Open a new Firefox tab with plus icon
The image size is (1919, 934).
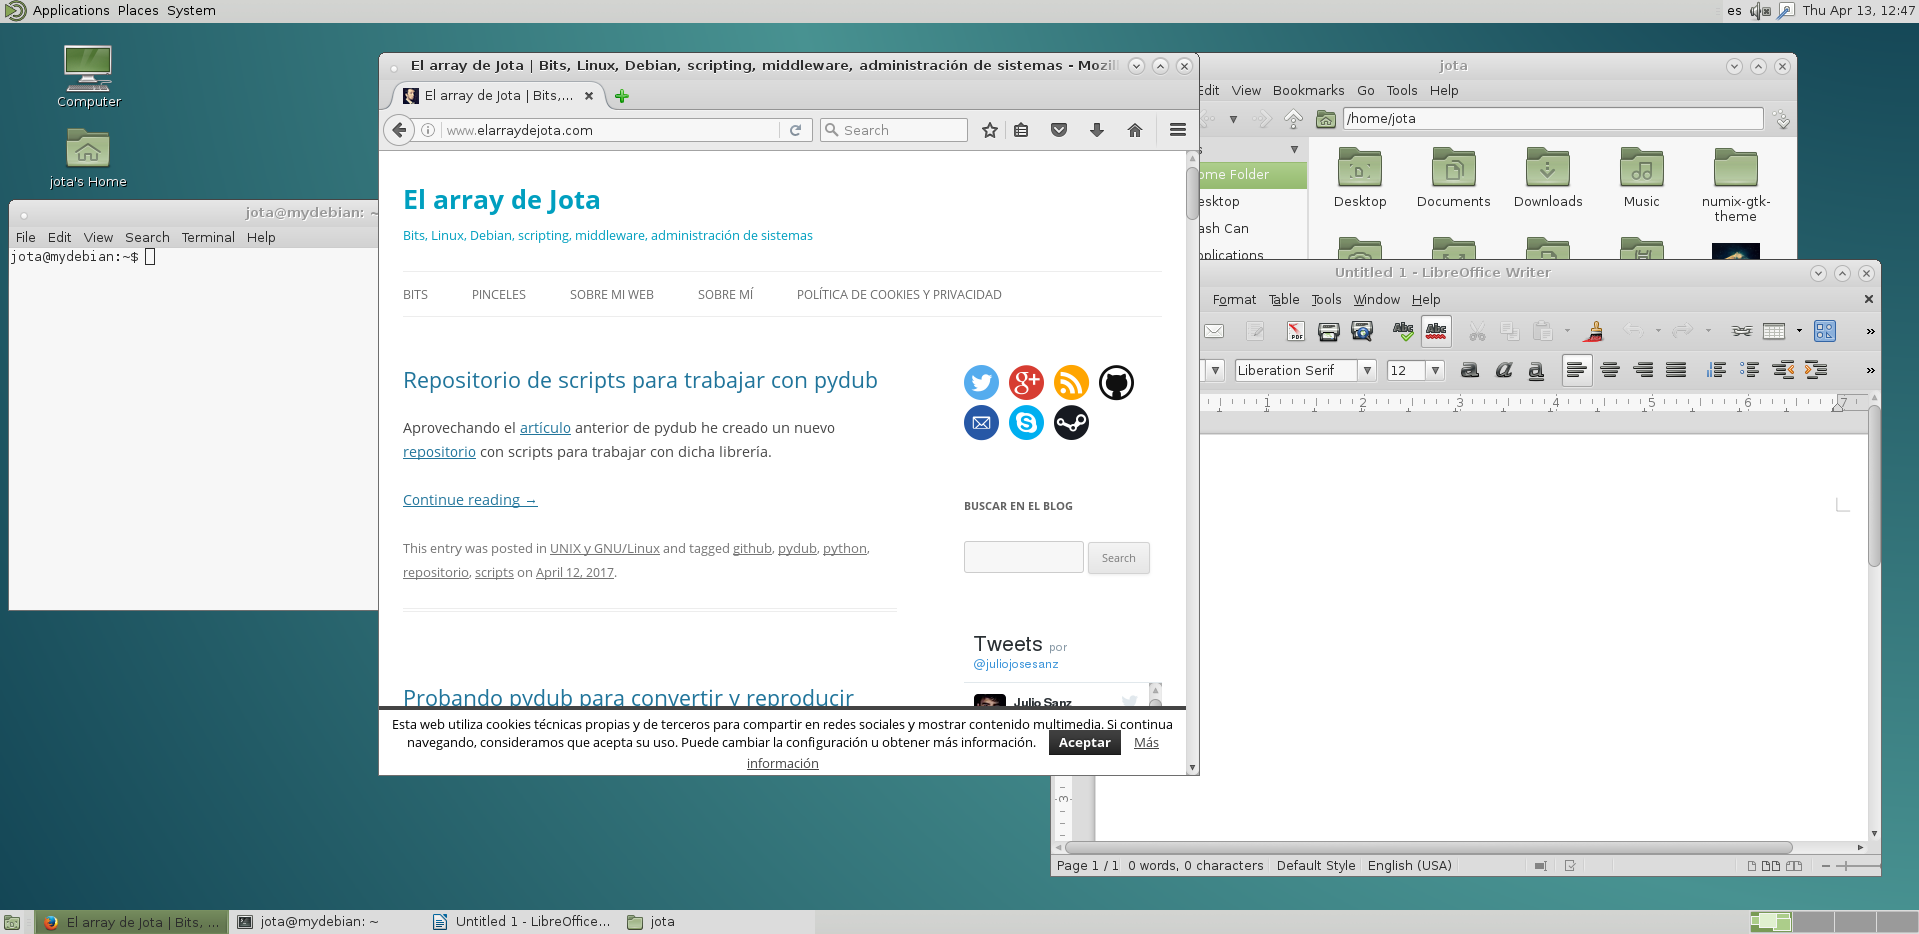pyautogui.click(x=622, y=96)
